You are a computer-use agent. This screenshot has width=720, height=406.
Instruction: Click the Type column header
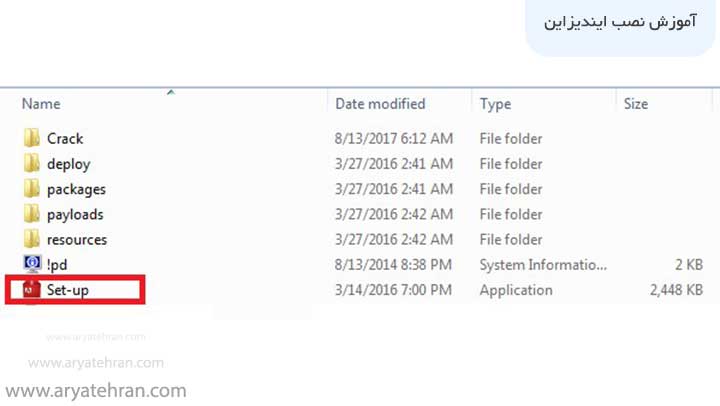[495, 104]
